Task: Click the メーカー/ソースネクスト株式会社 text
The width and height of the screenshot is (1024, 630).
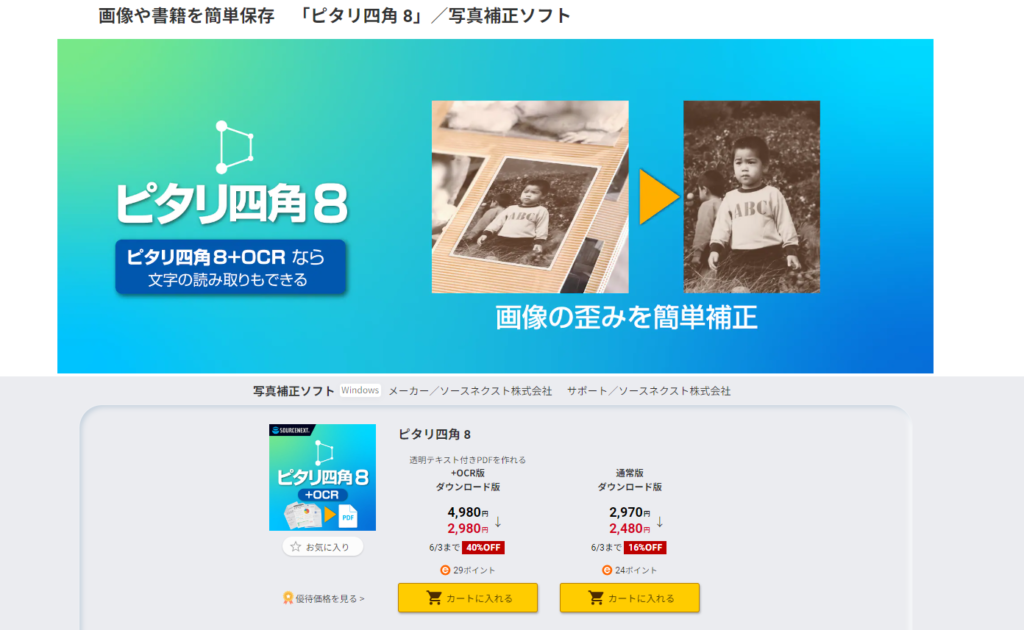Action: pyautogui.click(x=470, y=390)
